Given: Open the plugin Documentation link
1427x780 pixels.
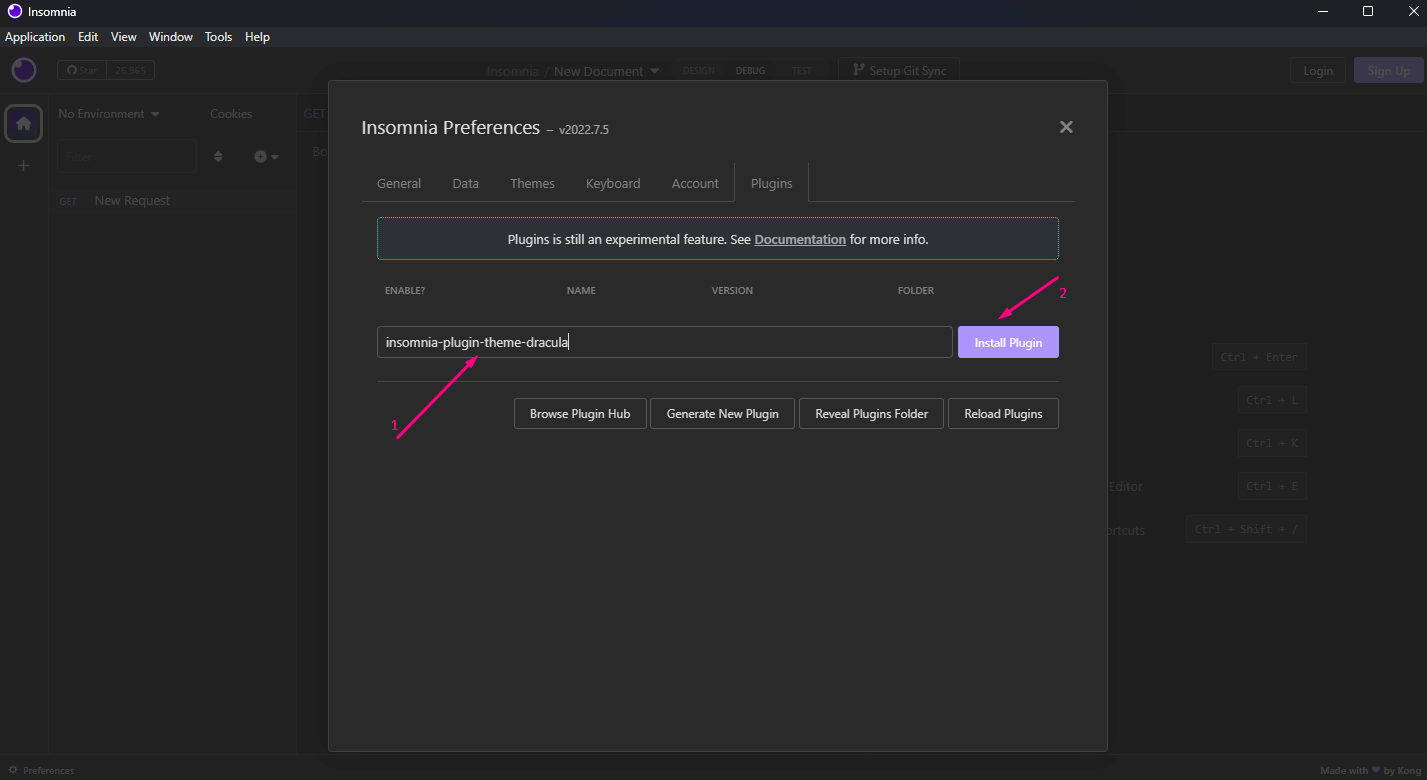Looking at the screenshot, I should [x=800, y=240].
